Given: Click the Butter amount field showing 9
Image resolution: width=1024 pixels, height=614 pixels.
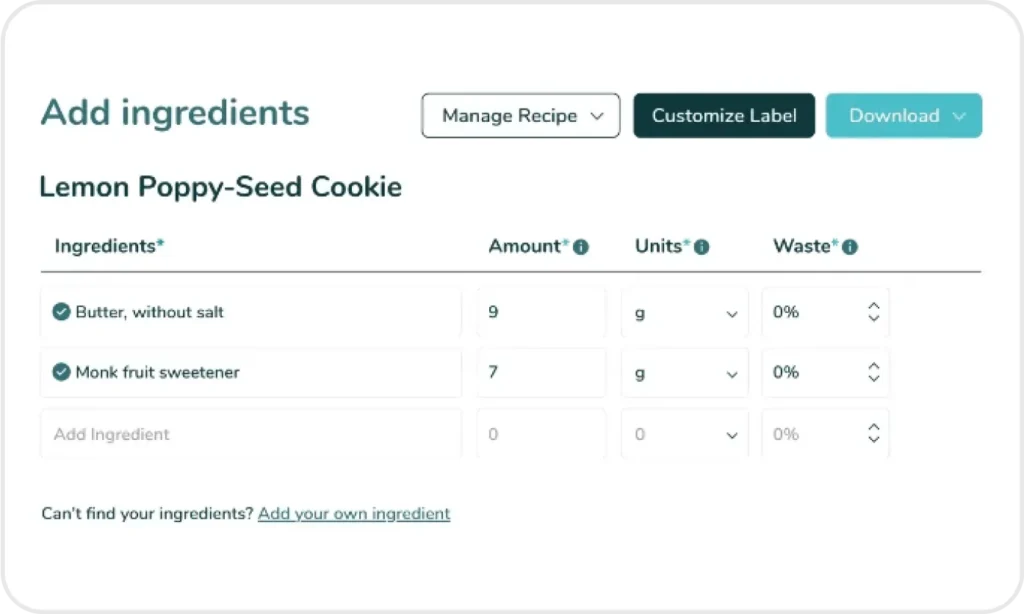Looking at the screenshot, I should 540,312.
